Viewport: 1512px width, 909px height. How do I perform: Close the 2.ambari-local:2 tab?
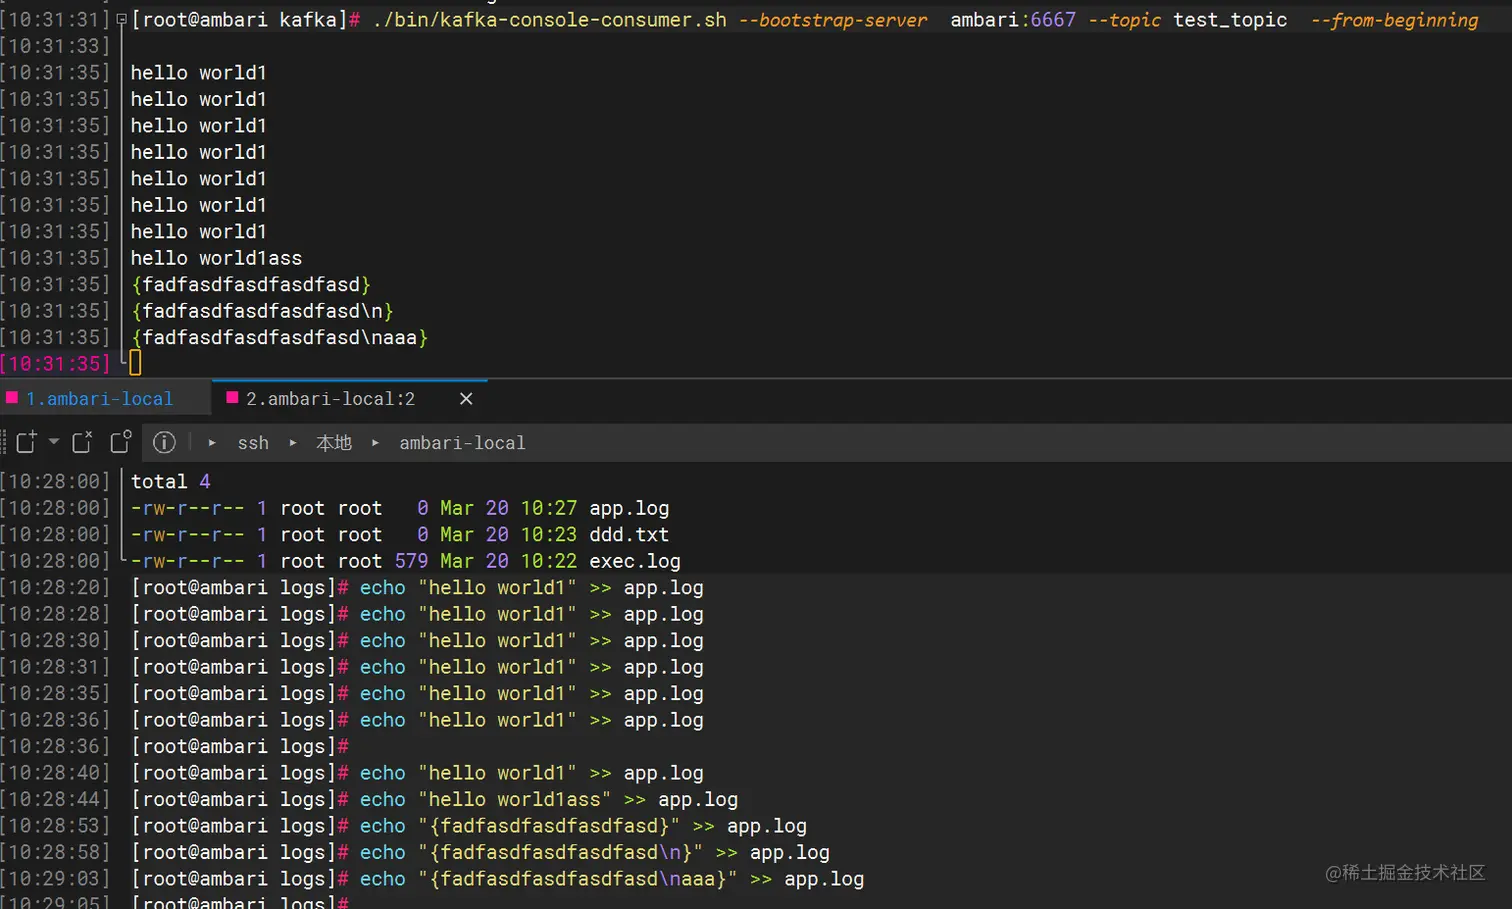(466, 399)
